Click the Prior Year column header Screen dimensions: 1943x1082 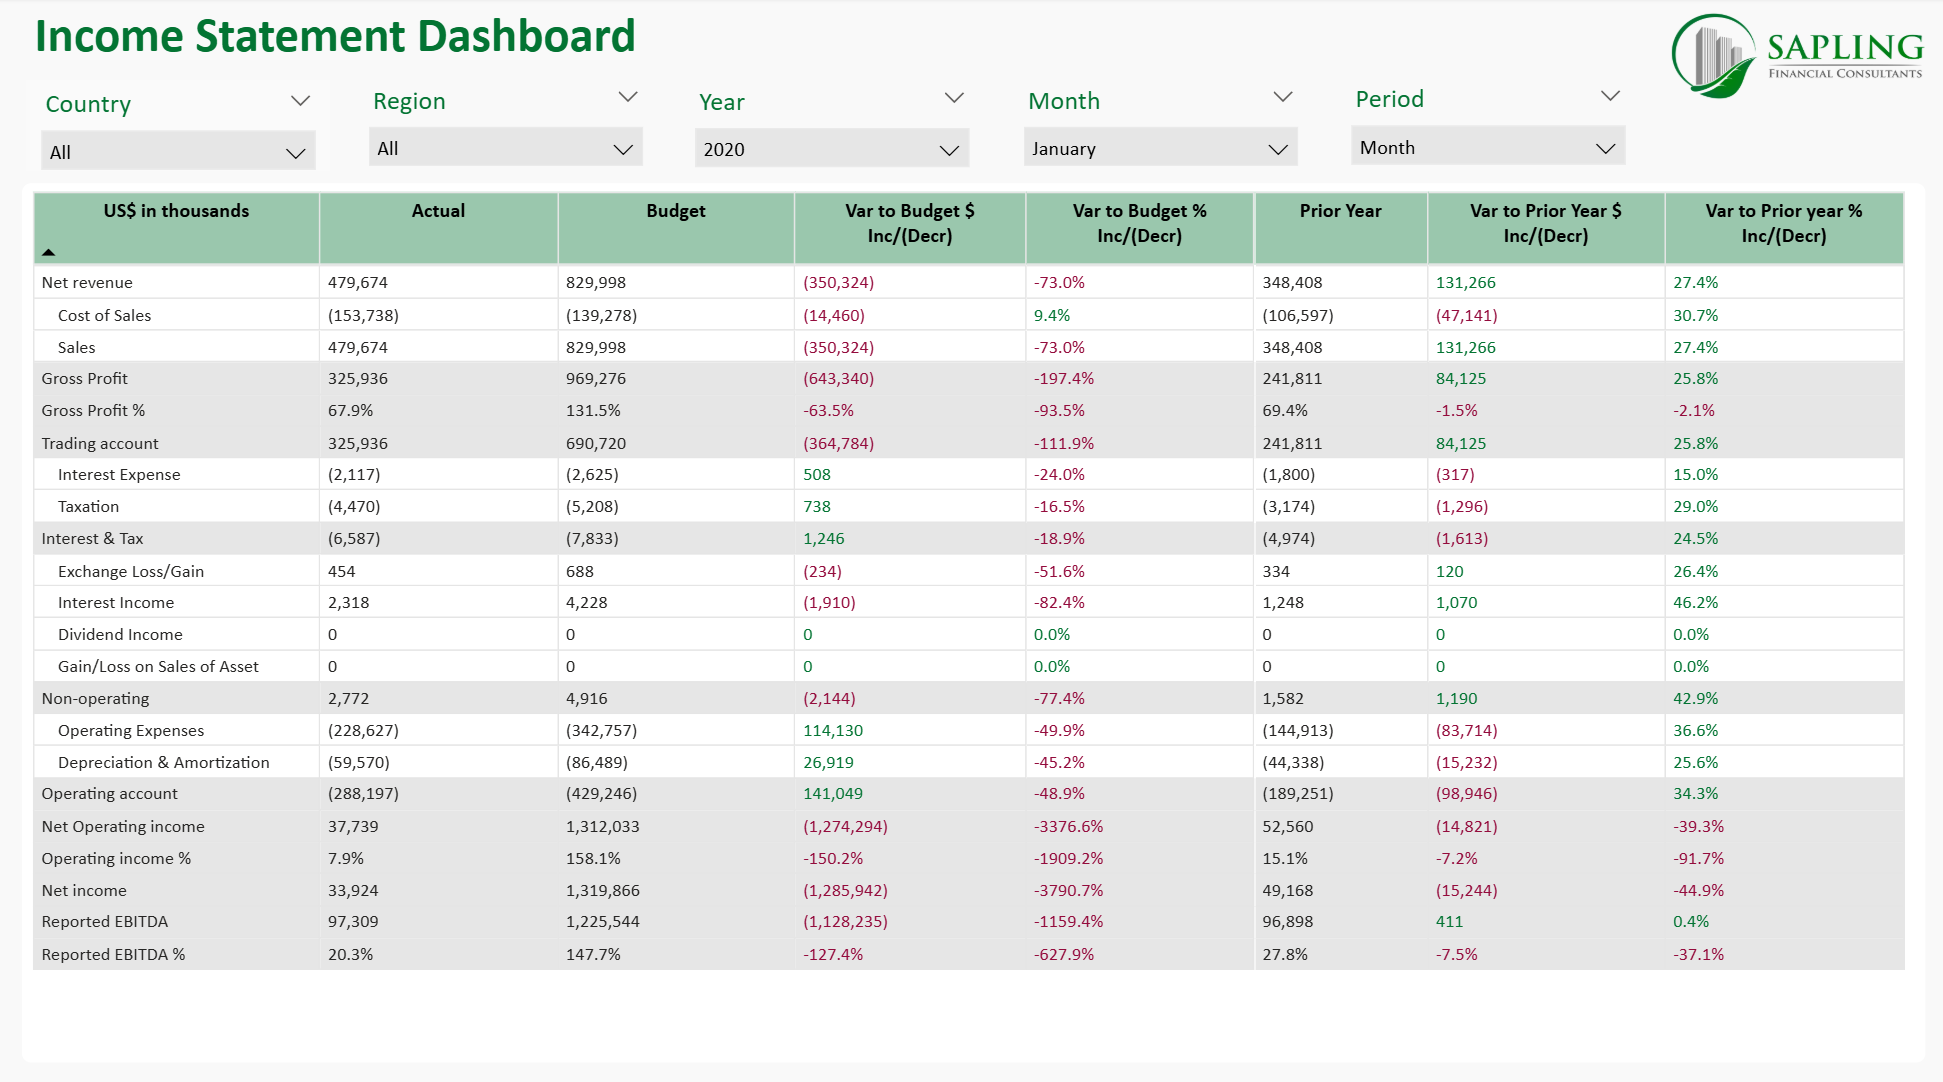click(1340, 211)
